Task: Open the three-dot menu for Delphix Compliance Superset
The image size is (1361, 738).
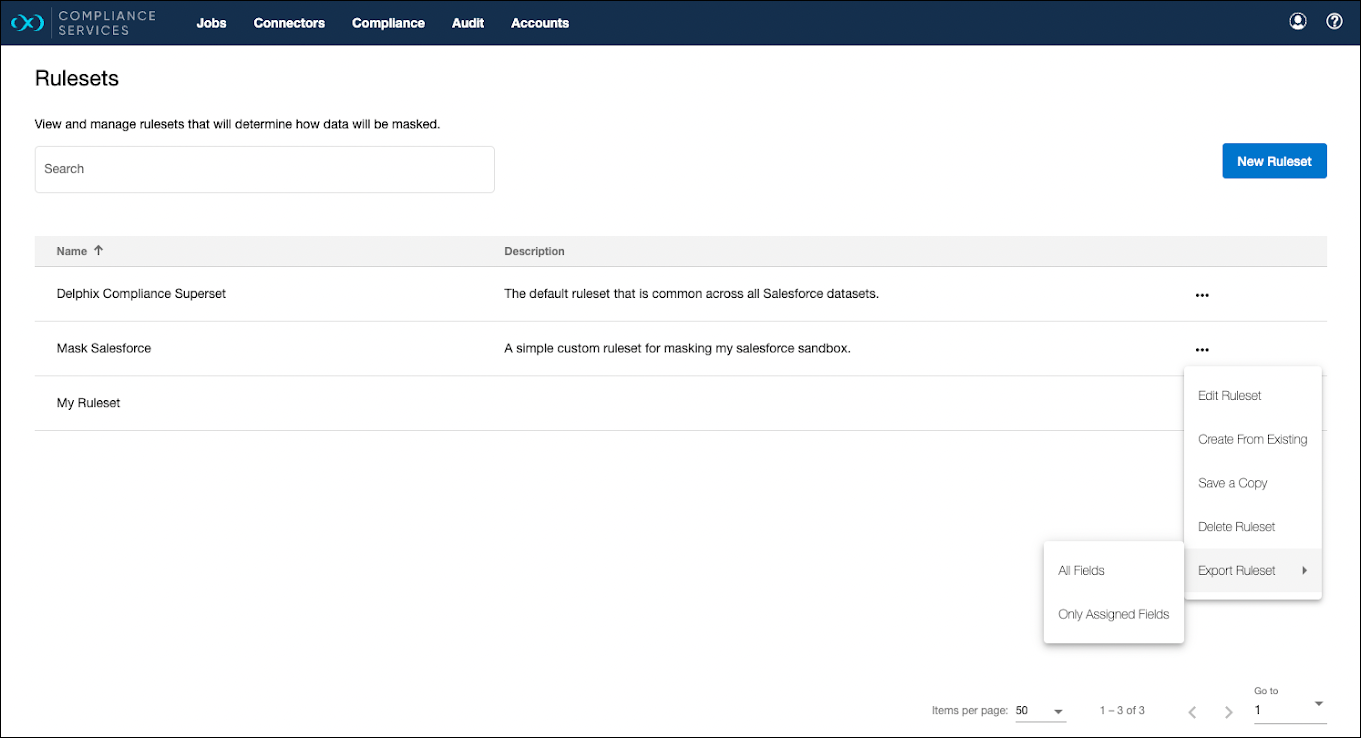Action: (x=1202, y=295)
